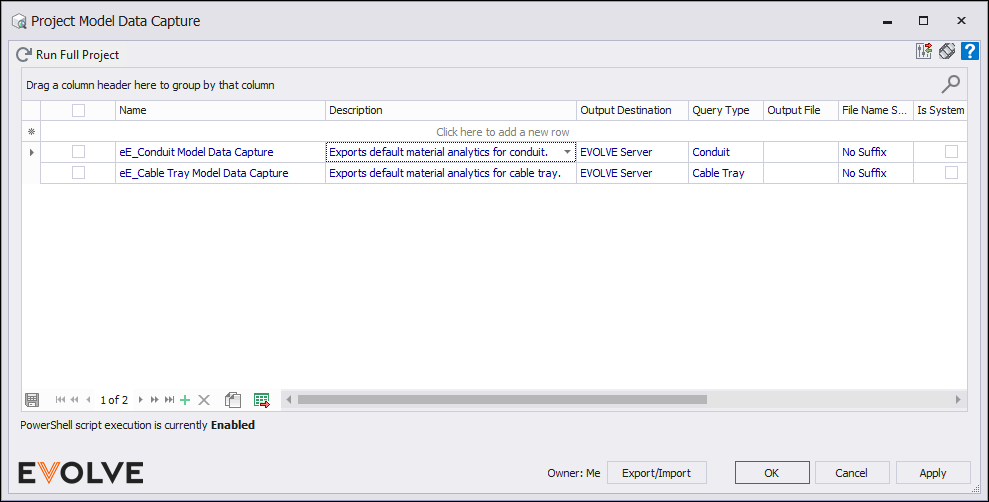This screenshot has height=502, width=989.
Task: Open the settings import/export sliders icon
Action: click(x=924, y=51)
